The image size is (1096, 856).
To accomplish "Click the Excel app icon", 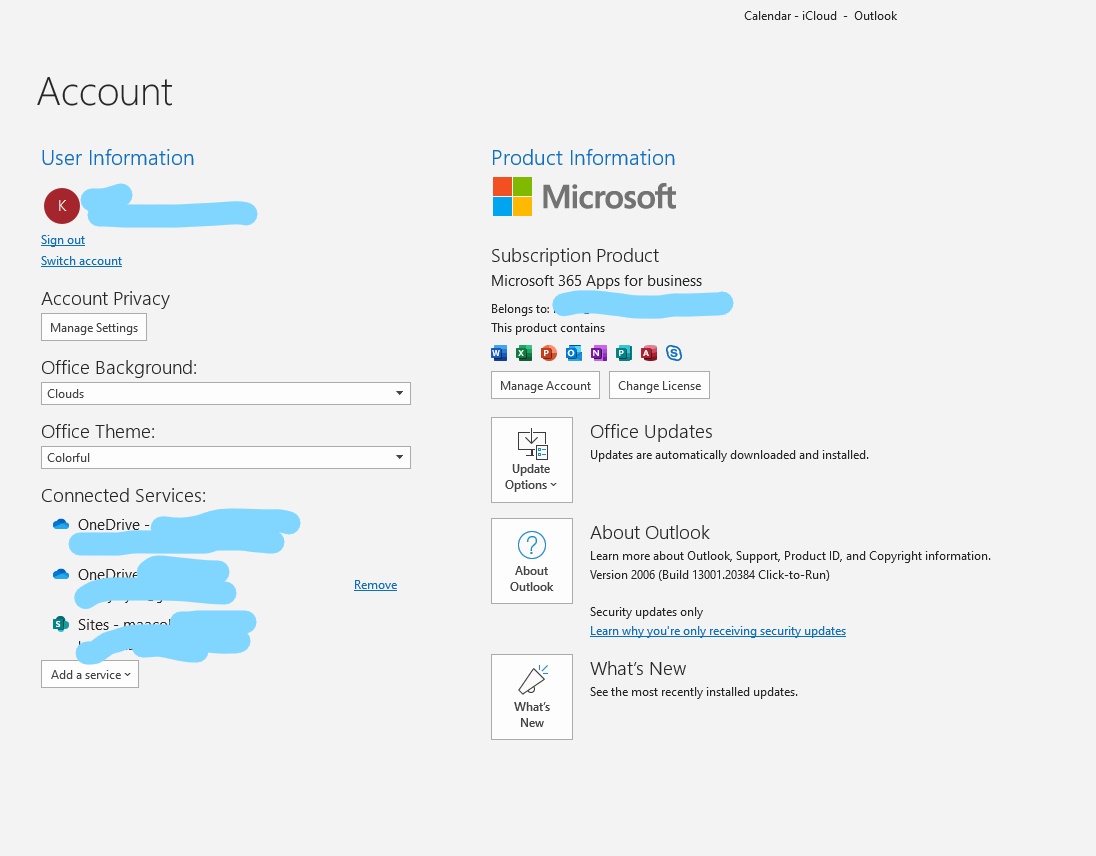I will pos(524,353).
